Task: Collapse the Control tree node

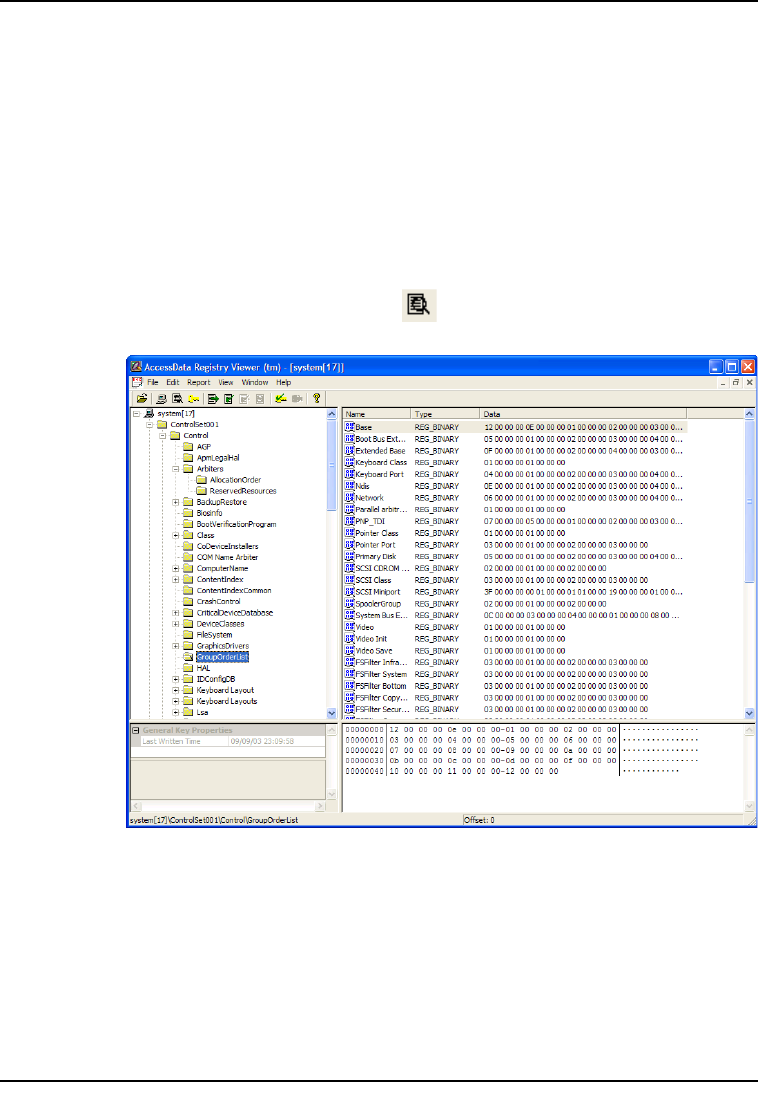Action: [x=162, y=435]
